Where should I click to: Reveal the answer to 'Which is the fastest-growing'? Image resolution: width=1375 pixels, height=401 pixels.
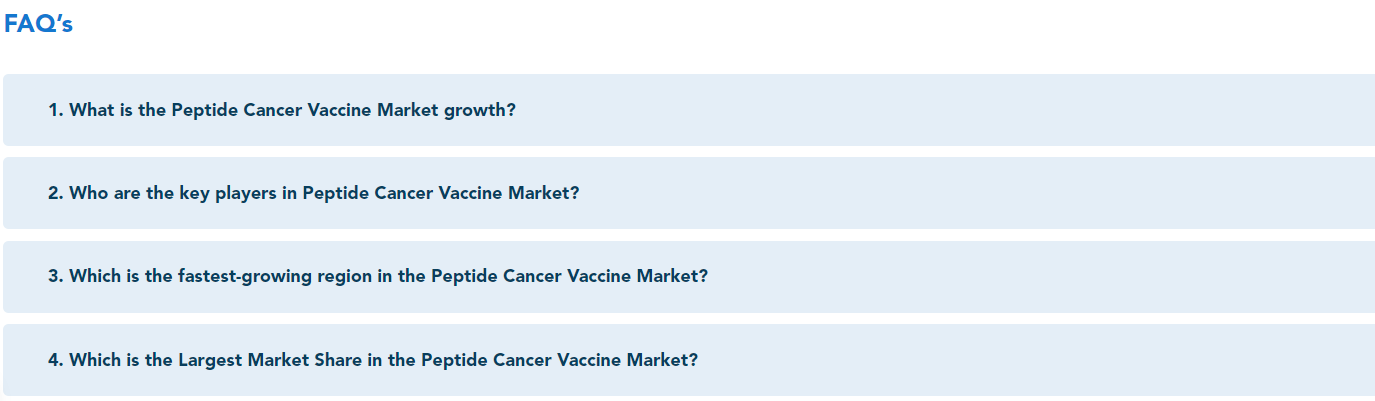pos(689,277)
